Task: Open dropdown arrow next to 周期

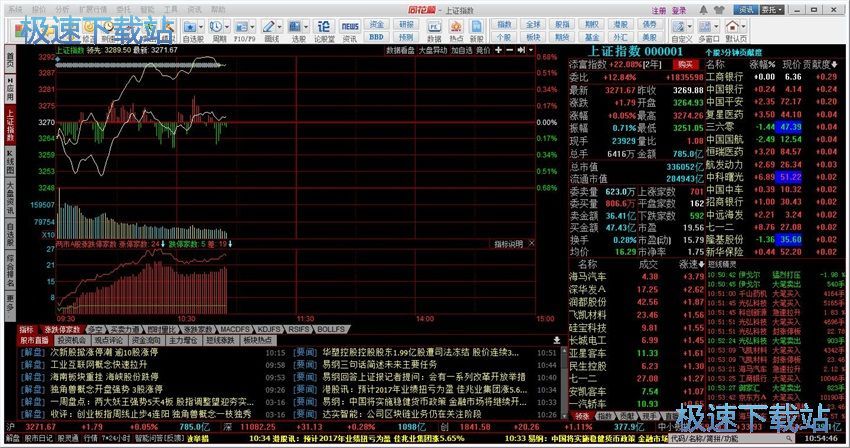Action: (x=227, y=27)
